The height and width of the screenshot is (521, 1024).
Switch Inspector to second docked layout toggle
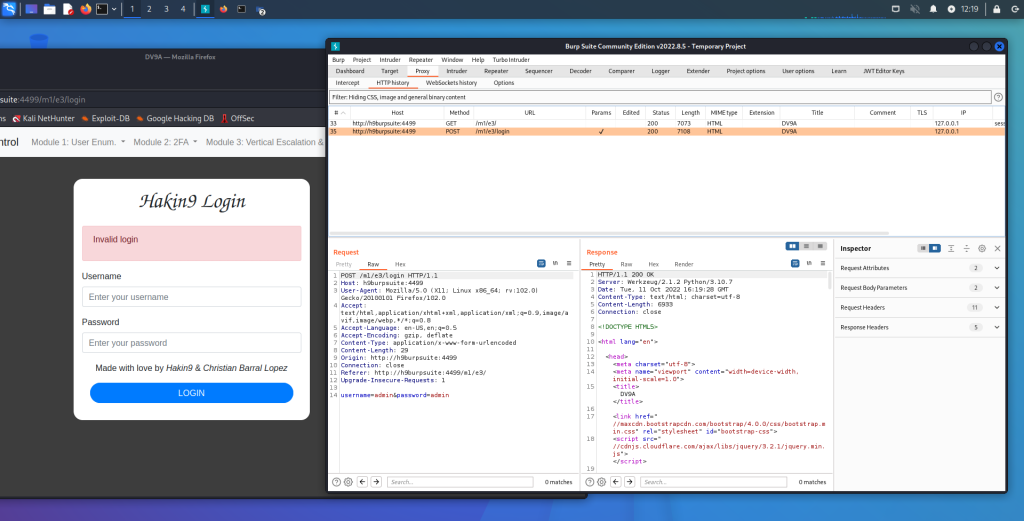(x=935, y=249)
